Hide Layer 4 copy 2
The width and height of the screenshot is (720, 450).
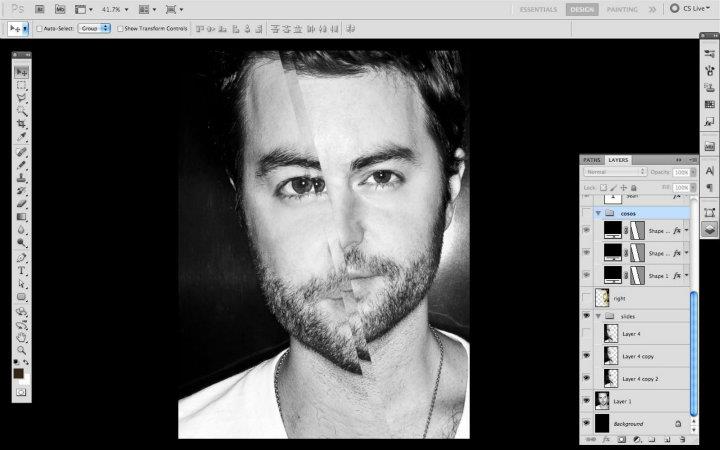[586, 378]
